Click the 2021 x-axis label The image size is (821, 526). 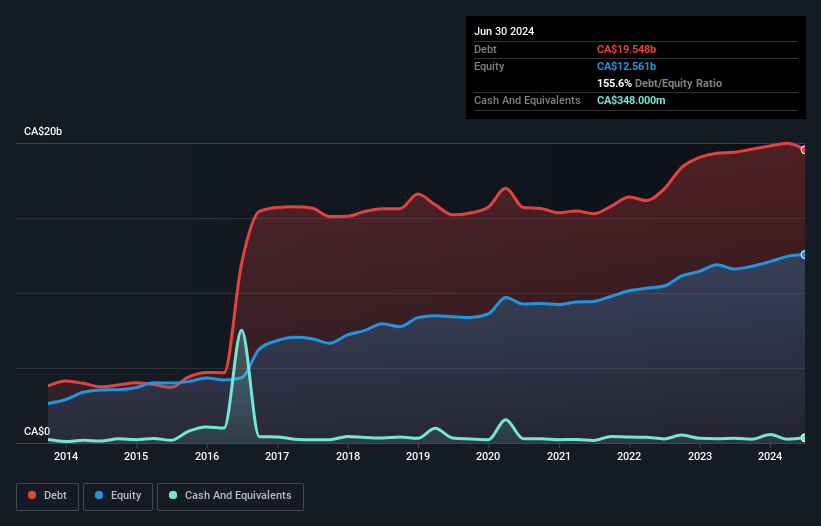coord(559,456)
